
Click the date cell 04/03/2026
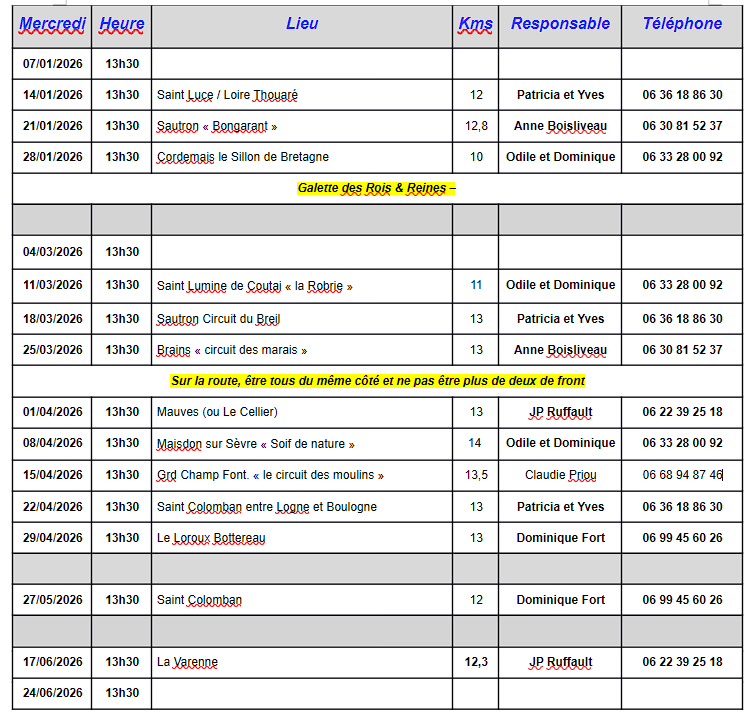53,252
